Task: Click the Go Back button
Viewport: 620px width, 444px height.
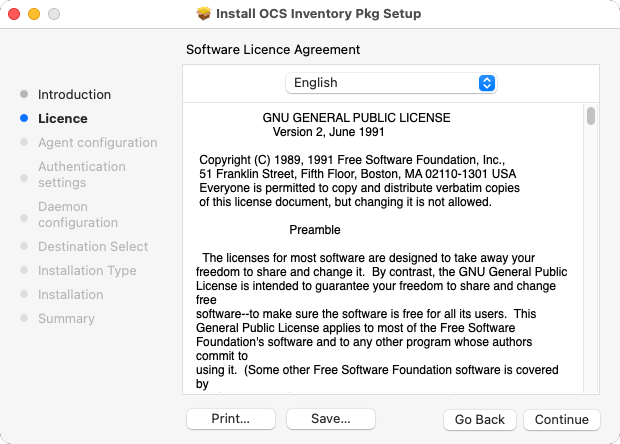Action: 480,419
